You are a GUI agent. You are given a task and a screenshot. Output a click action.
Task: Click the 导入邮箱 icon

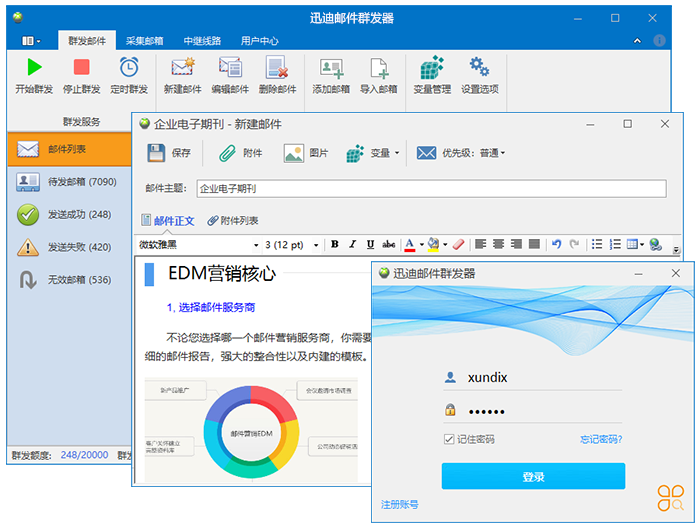tap(379, 68)
